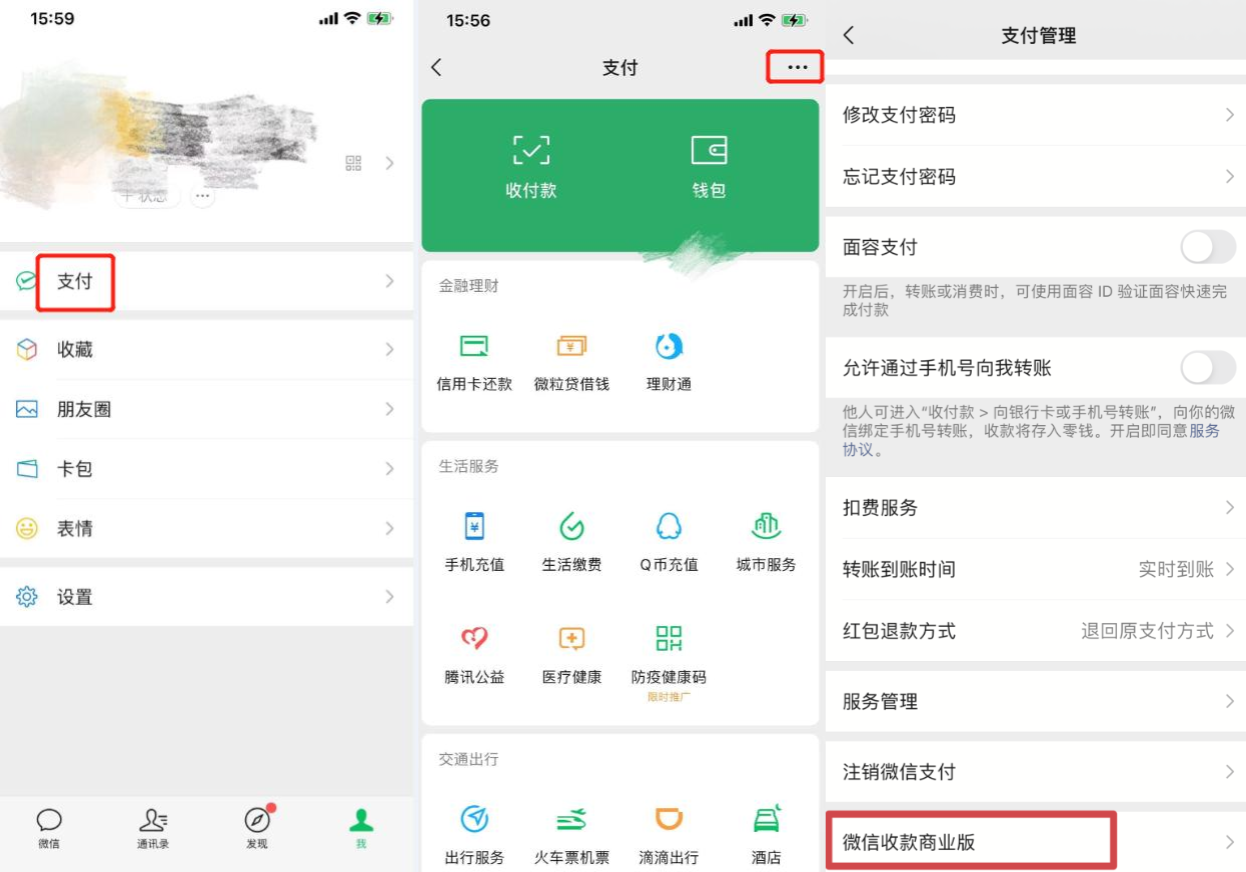
Task: Open the 滴滴出行 icon
Action: coord(668,821)
